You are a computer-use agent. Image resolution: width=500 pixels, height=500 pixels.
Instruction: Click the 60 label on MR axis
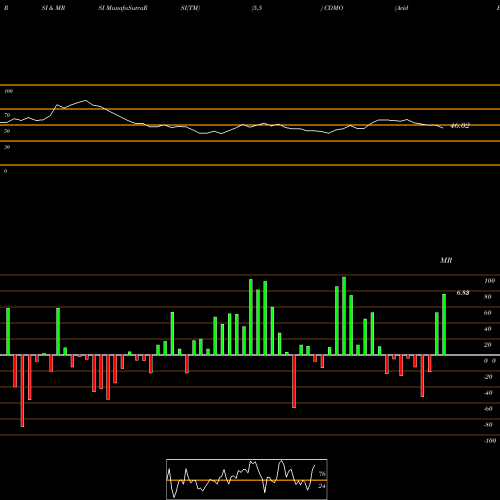pyautogui.click(x=488, y=313)
